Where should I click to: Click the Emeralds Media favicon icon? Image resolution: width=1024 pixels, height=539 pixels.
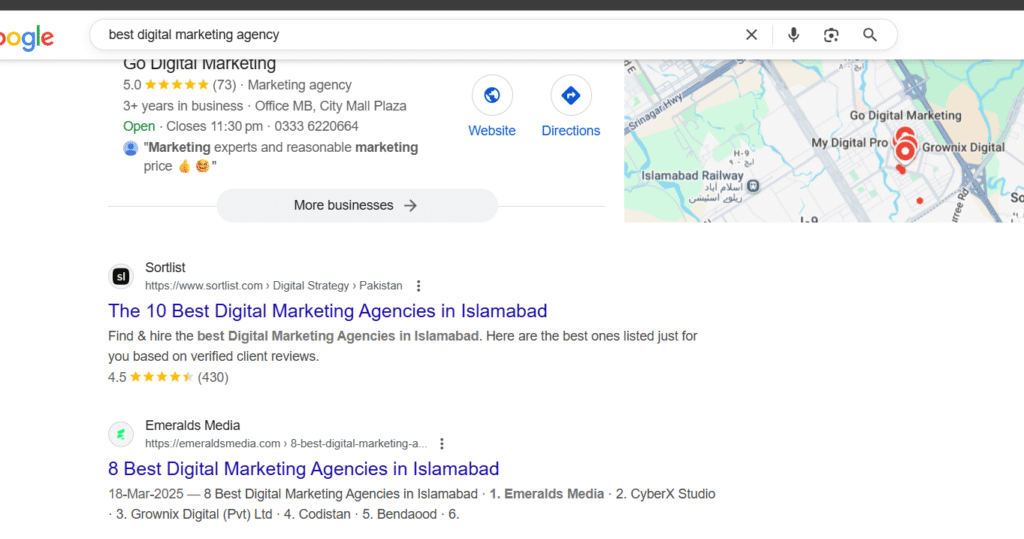pos(121,434)
